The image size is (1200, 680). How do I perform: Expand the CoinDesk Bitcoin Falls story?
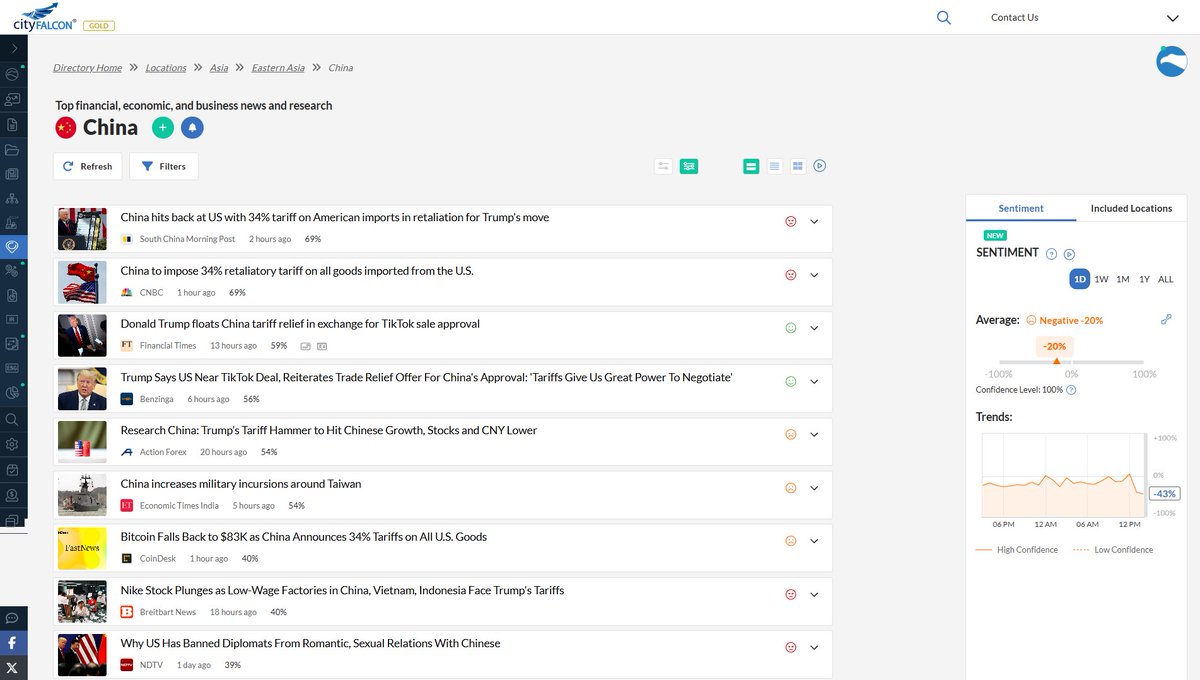click(814, 541)
